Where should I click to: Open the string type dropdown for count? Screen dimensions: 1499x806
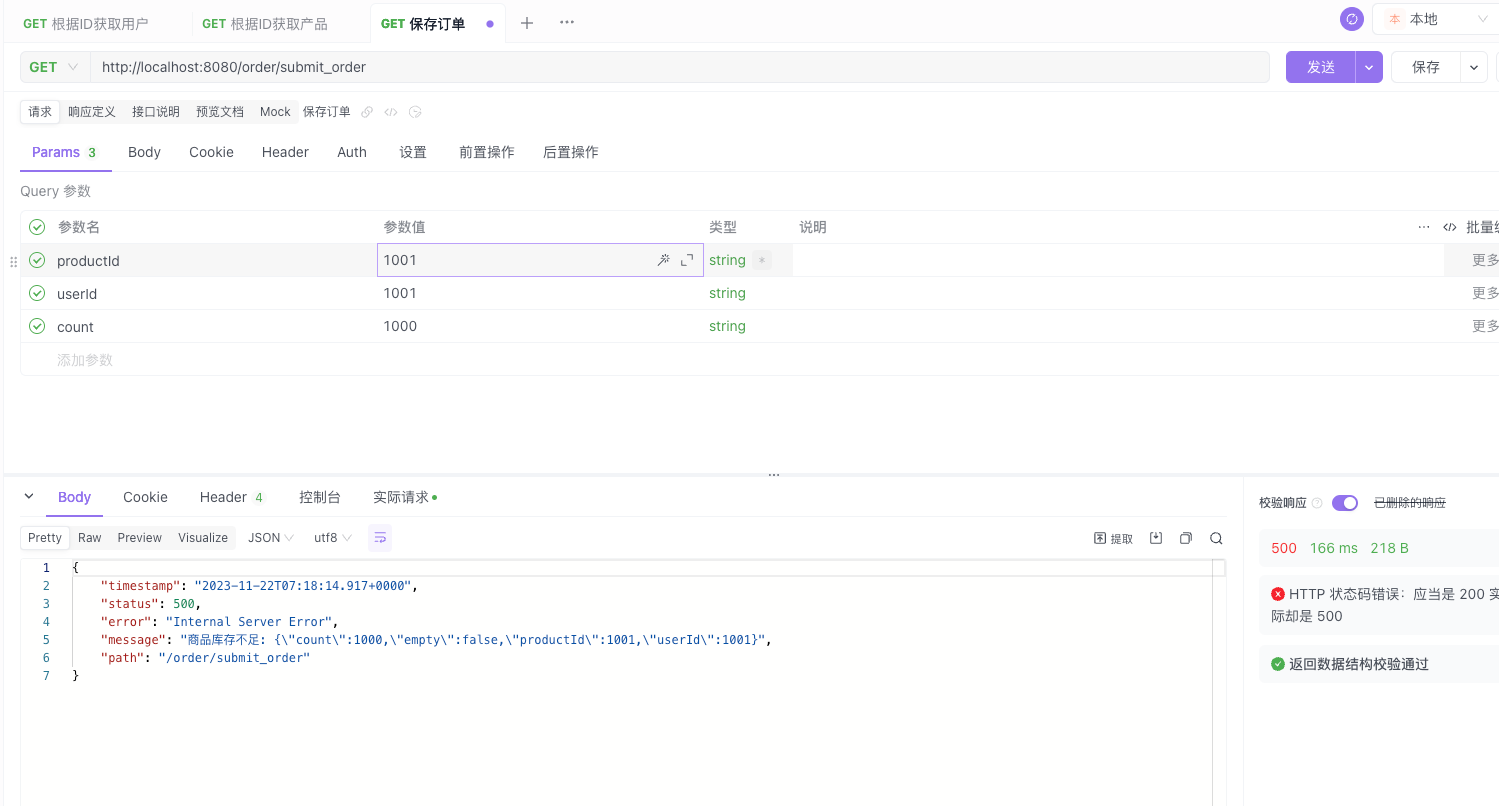click(727, 326)
